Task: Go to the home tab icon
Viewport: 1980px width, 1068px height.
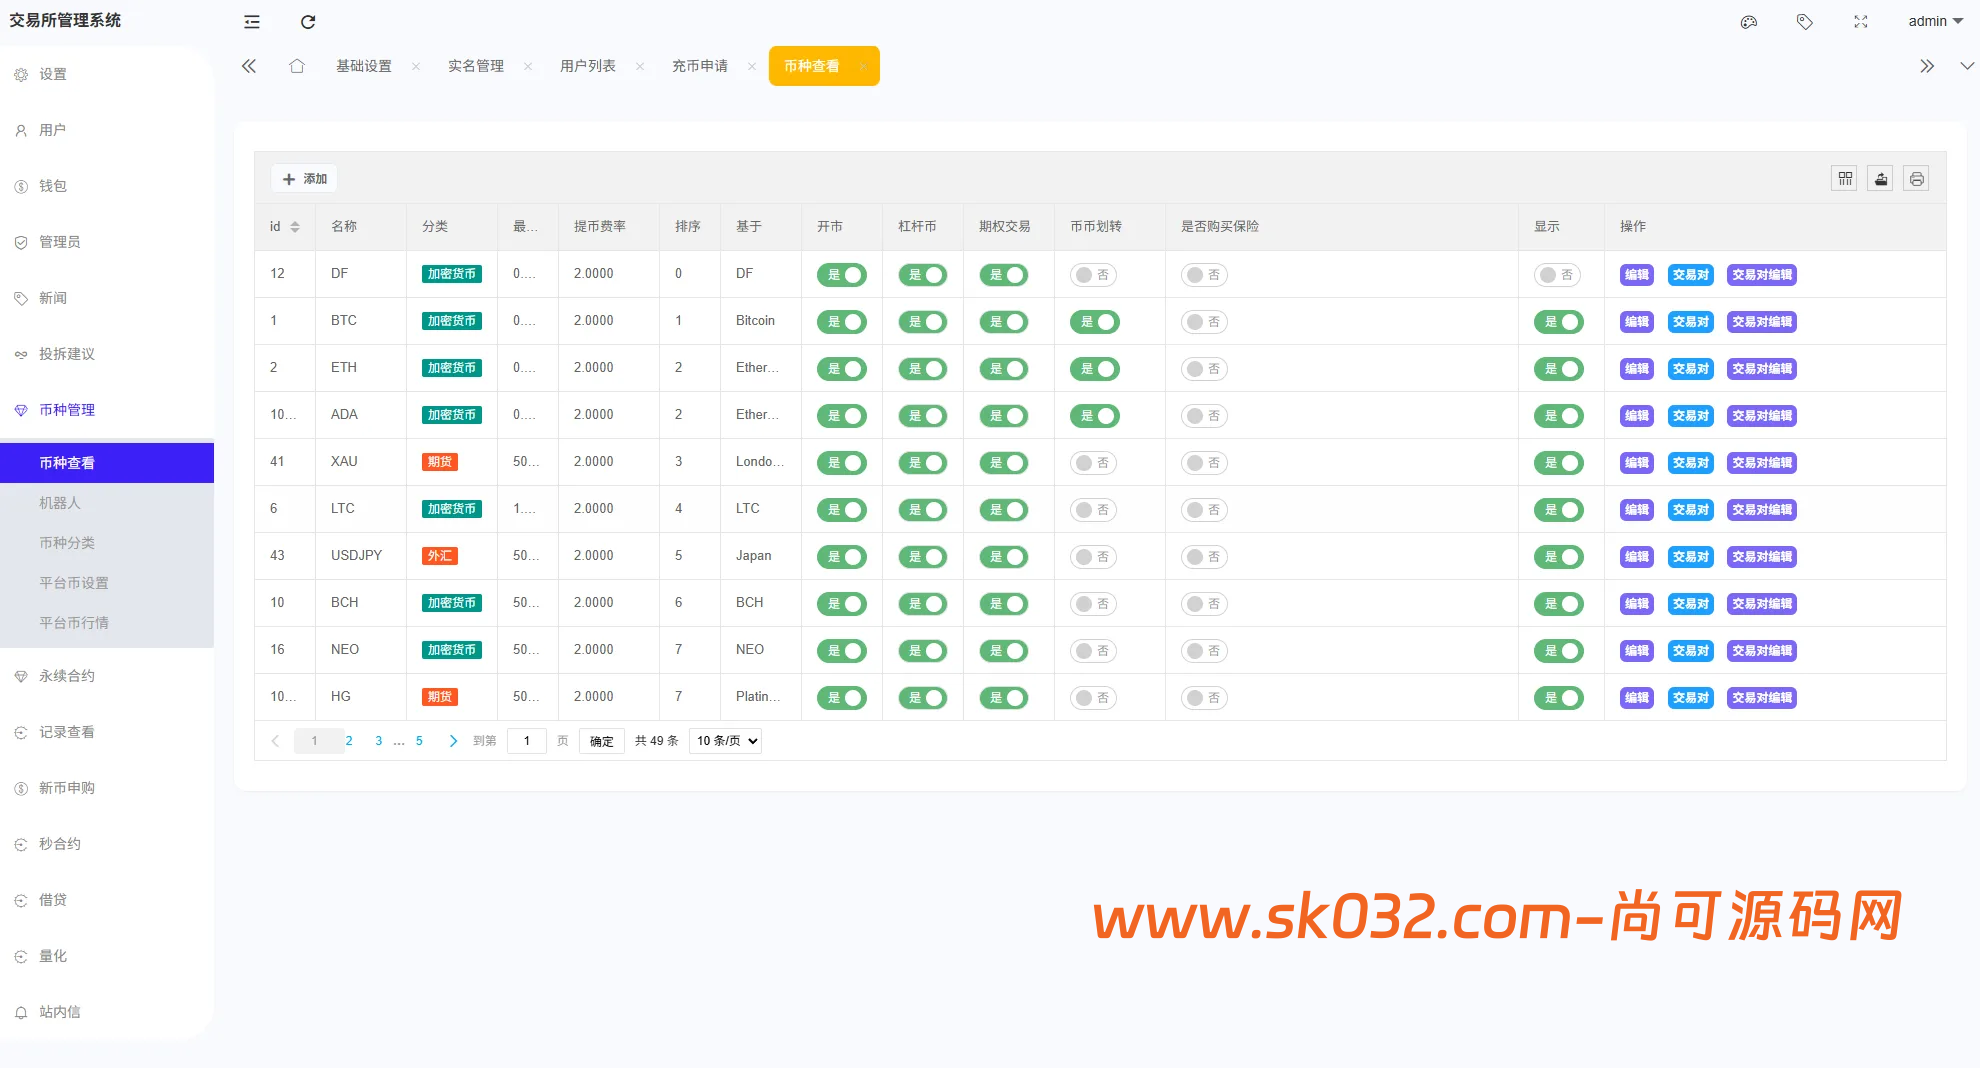Action: click(297, 66)
